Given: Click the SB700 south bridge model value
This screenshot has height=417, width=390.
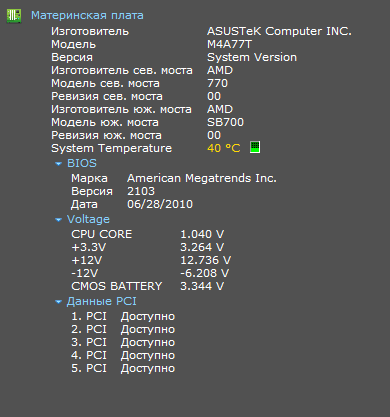Looking at the screenshot, I should coord(225,122).
